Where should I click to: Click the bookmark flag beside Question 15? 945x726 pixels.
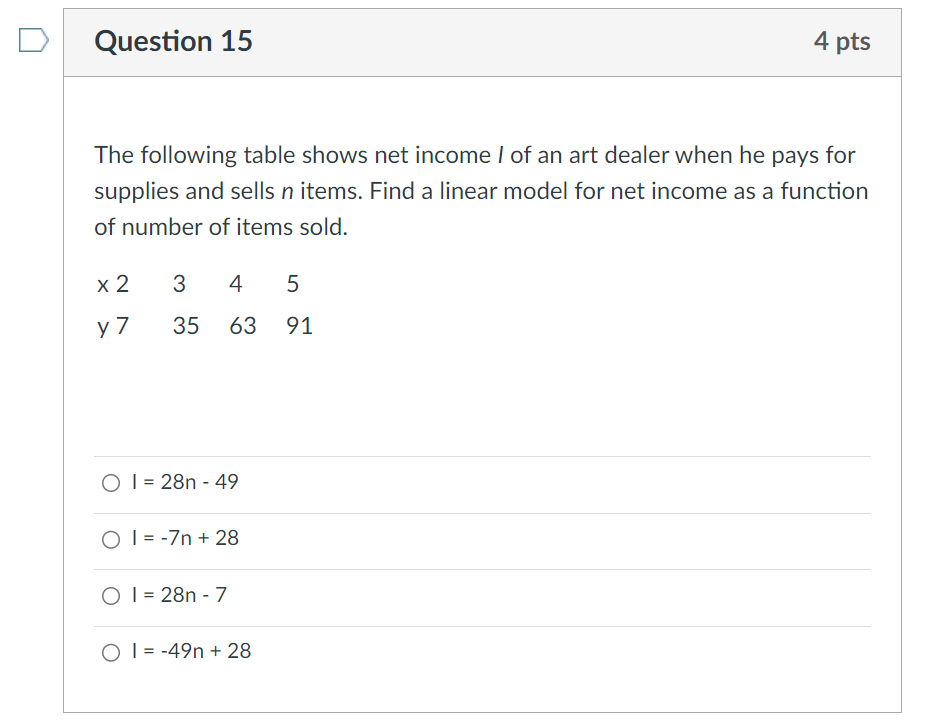(x=30, y=38)
